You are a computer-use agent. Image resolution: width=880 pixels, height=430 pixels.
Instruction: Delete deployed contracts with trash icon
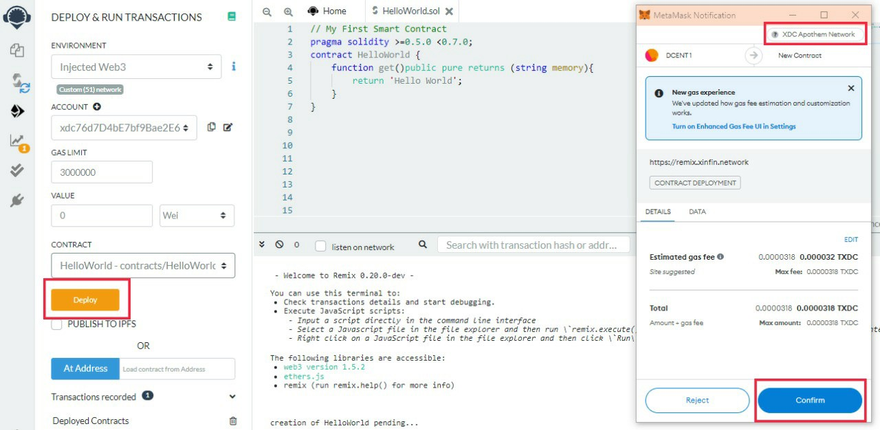click(x=233, y=421)
